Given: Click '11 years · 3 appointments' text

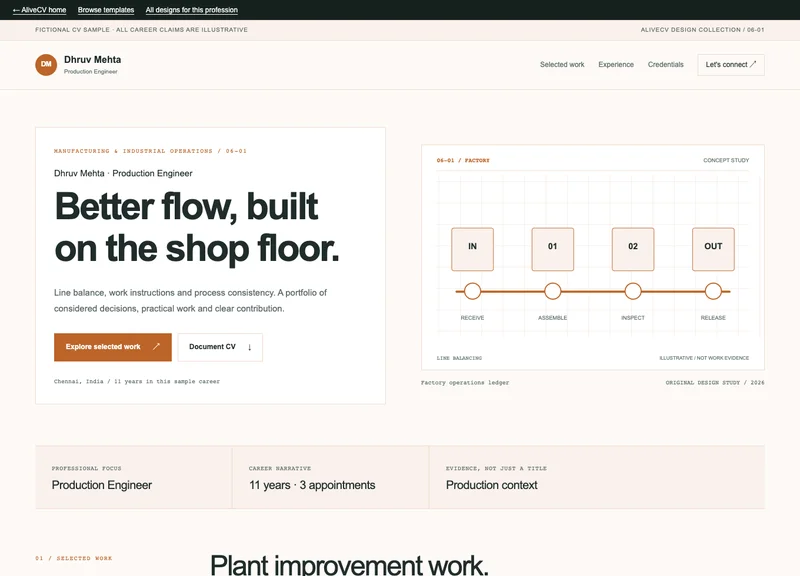Looking at the screenshot, I should [312, 485].
